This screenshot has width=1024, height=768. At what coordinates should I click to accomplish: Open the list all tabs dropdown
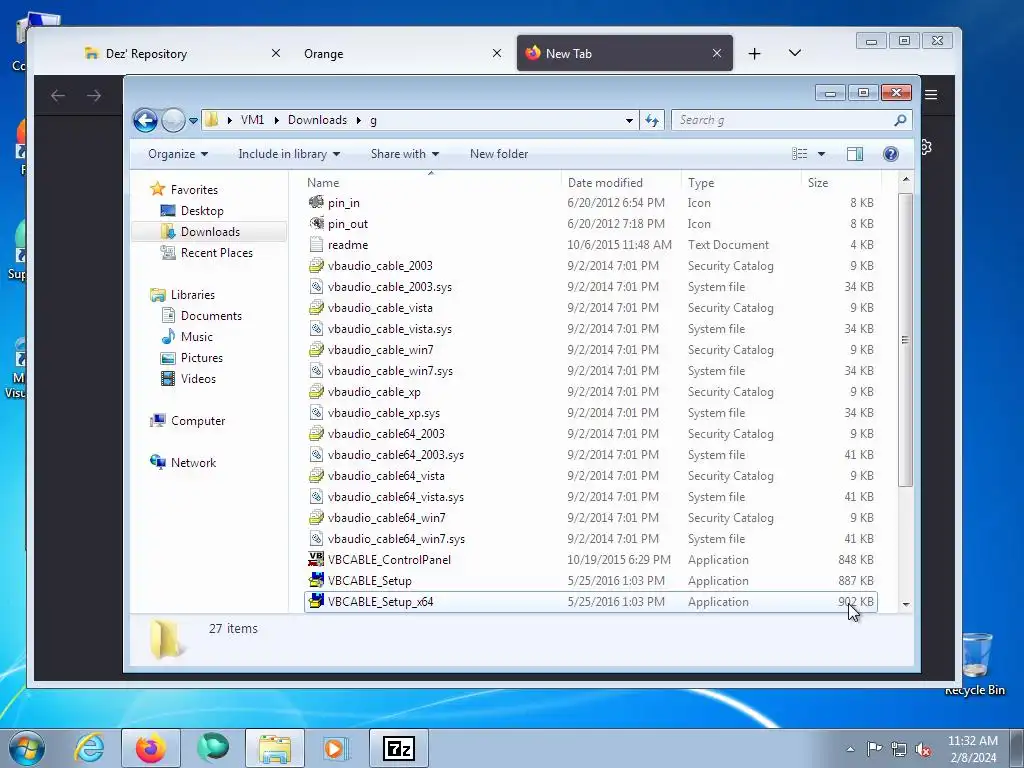[x=795, y=54]
